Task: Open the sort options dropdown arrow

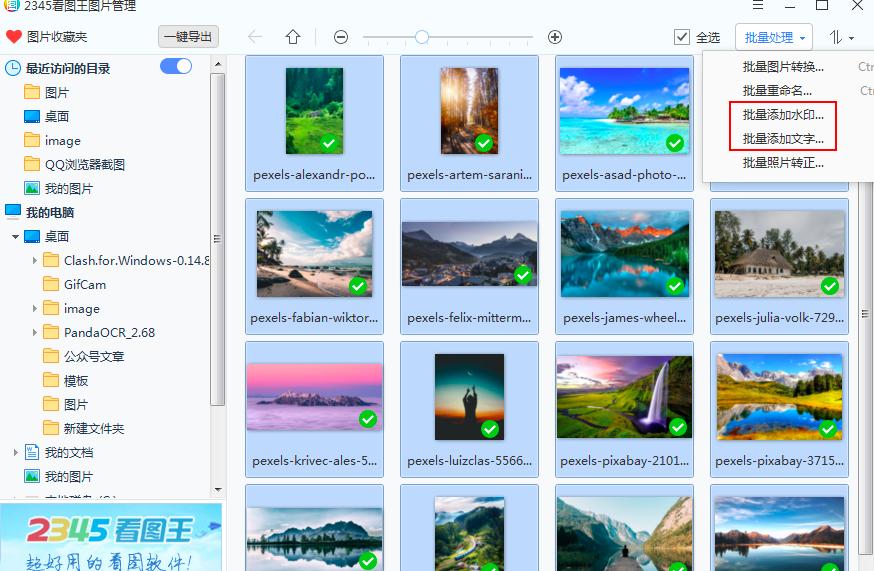Action: tap(852, 38)
